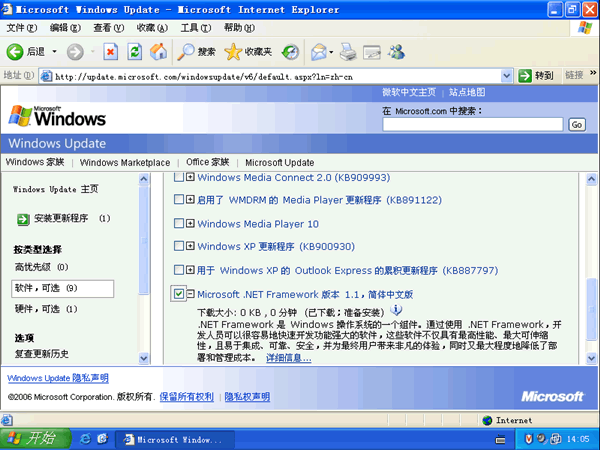Click Windows Update 隐私声明 link
The image size is (600, 450).
(58, 378)
